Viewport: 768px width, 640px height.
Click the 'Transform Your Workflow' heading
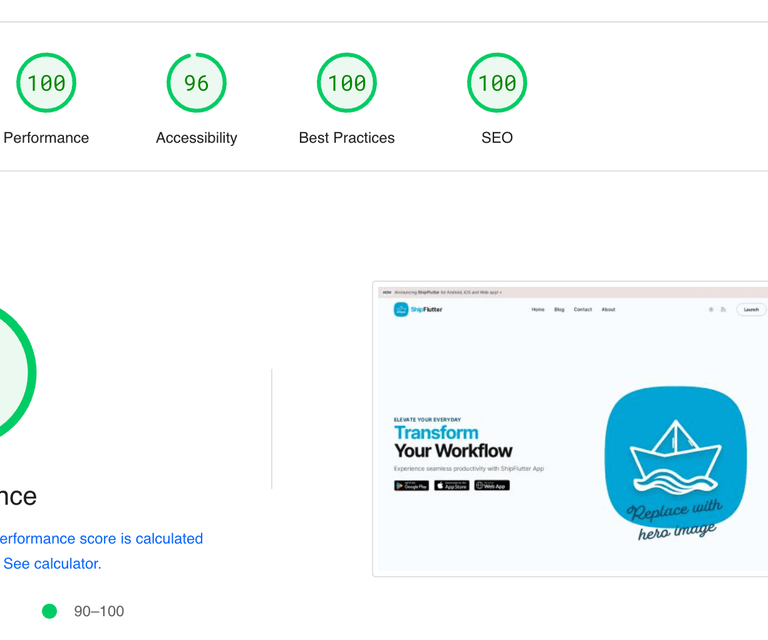click(x=453, y=442)
